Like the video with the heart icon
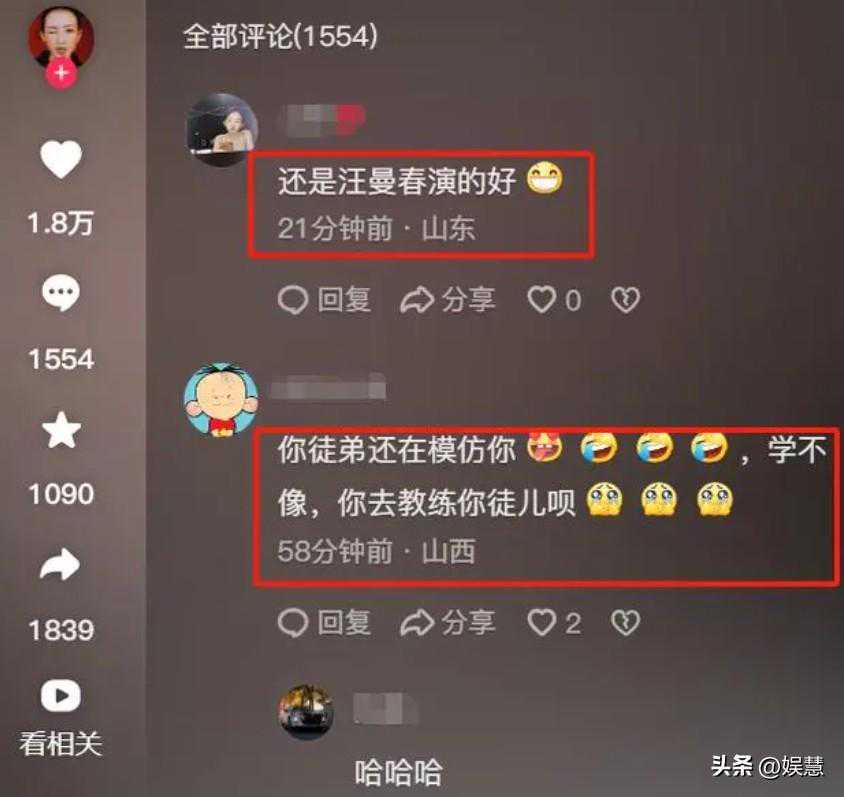The image size is (844, 797). 61,160
